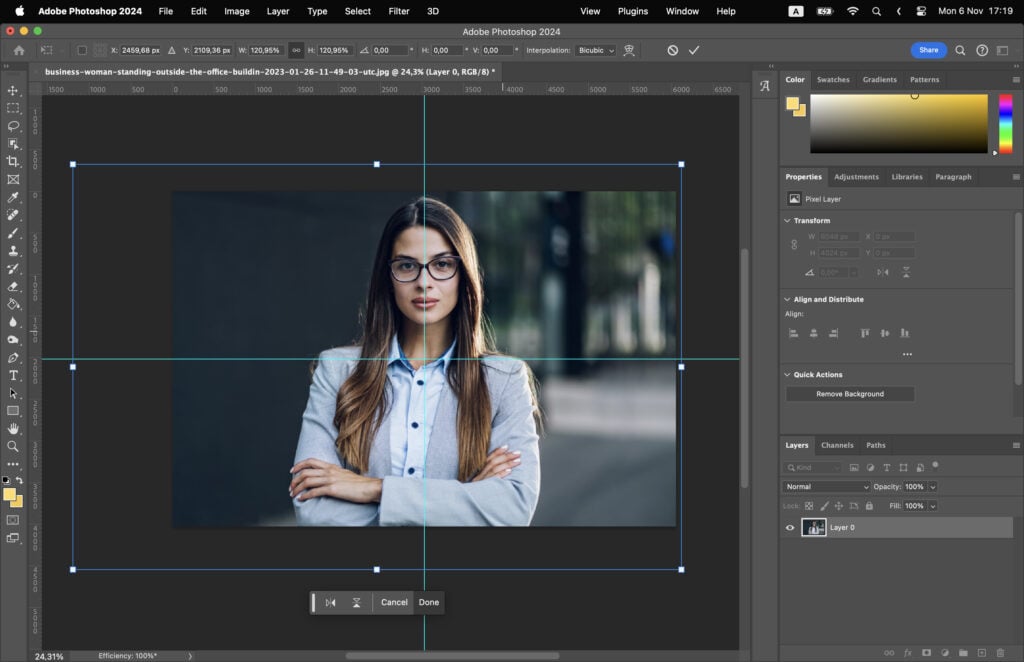Open the Interpolation dropdown in options bar
Viewport: 1024px width, 662px height.
596,50
